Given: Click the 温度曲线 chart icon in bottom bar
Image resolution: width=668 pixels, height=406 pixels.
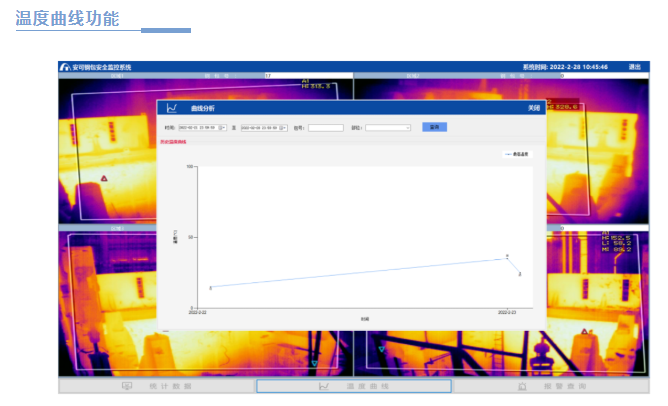Looking at the screenshot, I should point(323,386).
